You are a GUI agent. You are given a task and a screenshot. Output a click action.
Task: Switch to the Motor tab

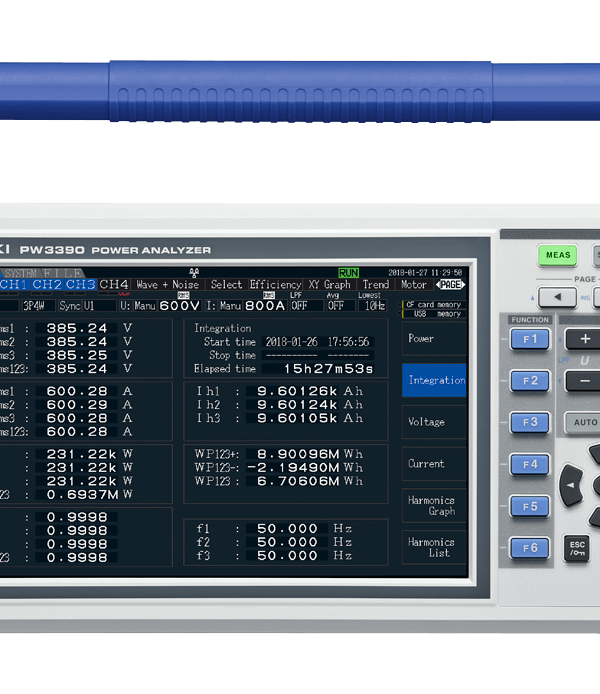coord(413,285)
